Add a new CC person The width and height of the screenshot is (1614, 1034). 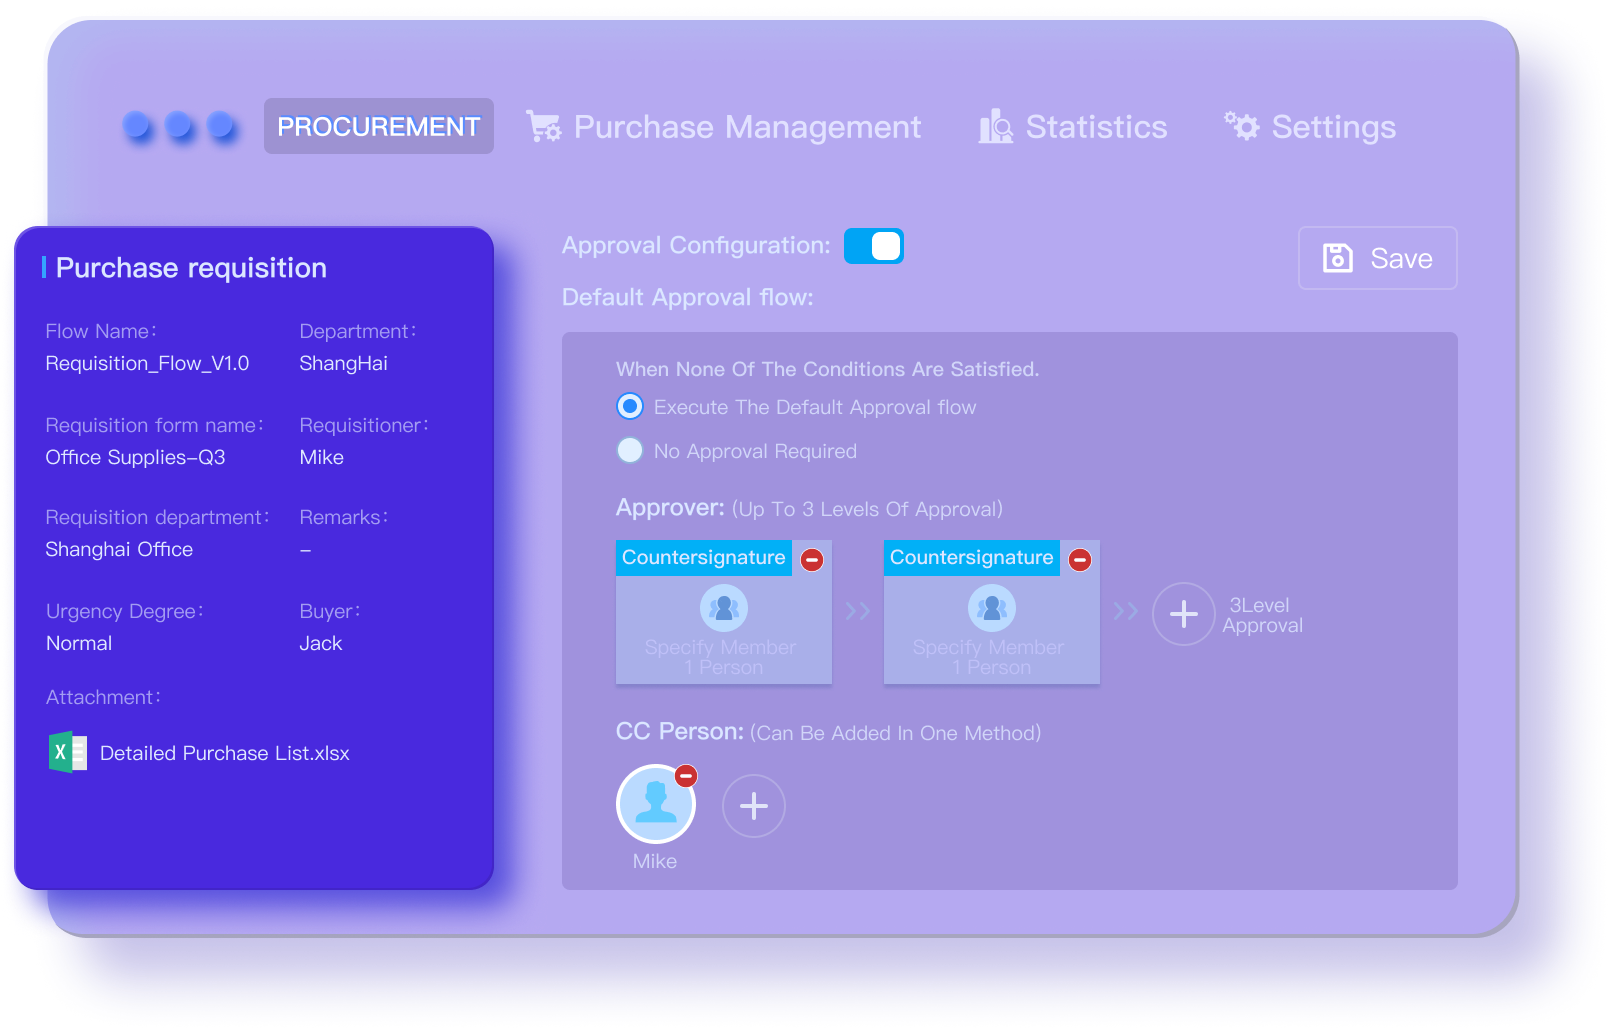(754, 806)
